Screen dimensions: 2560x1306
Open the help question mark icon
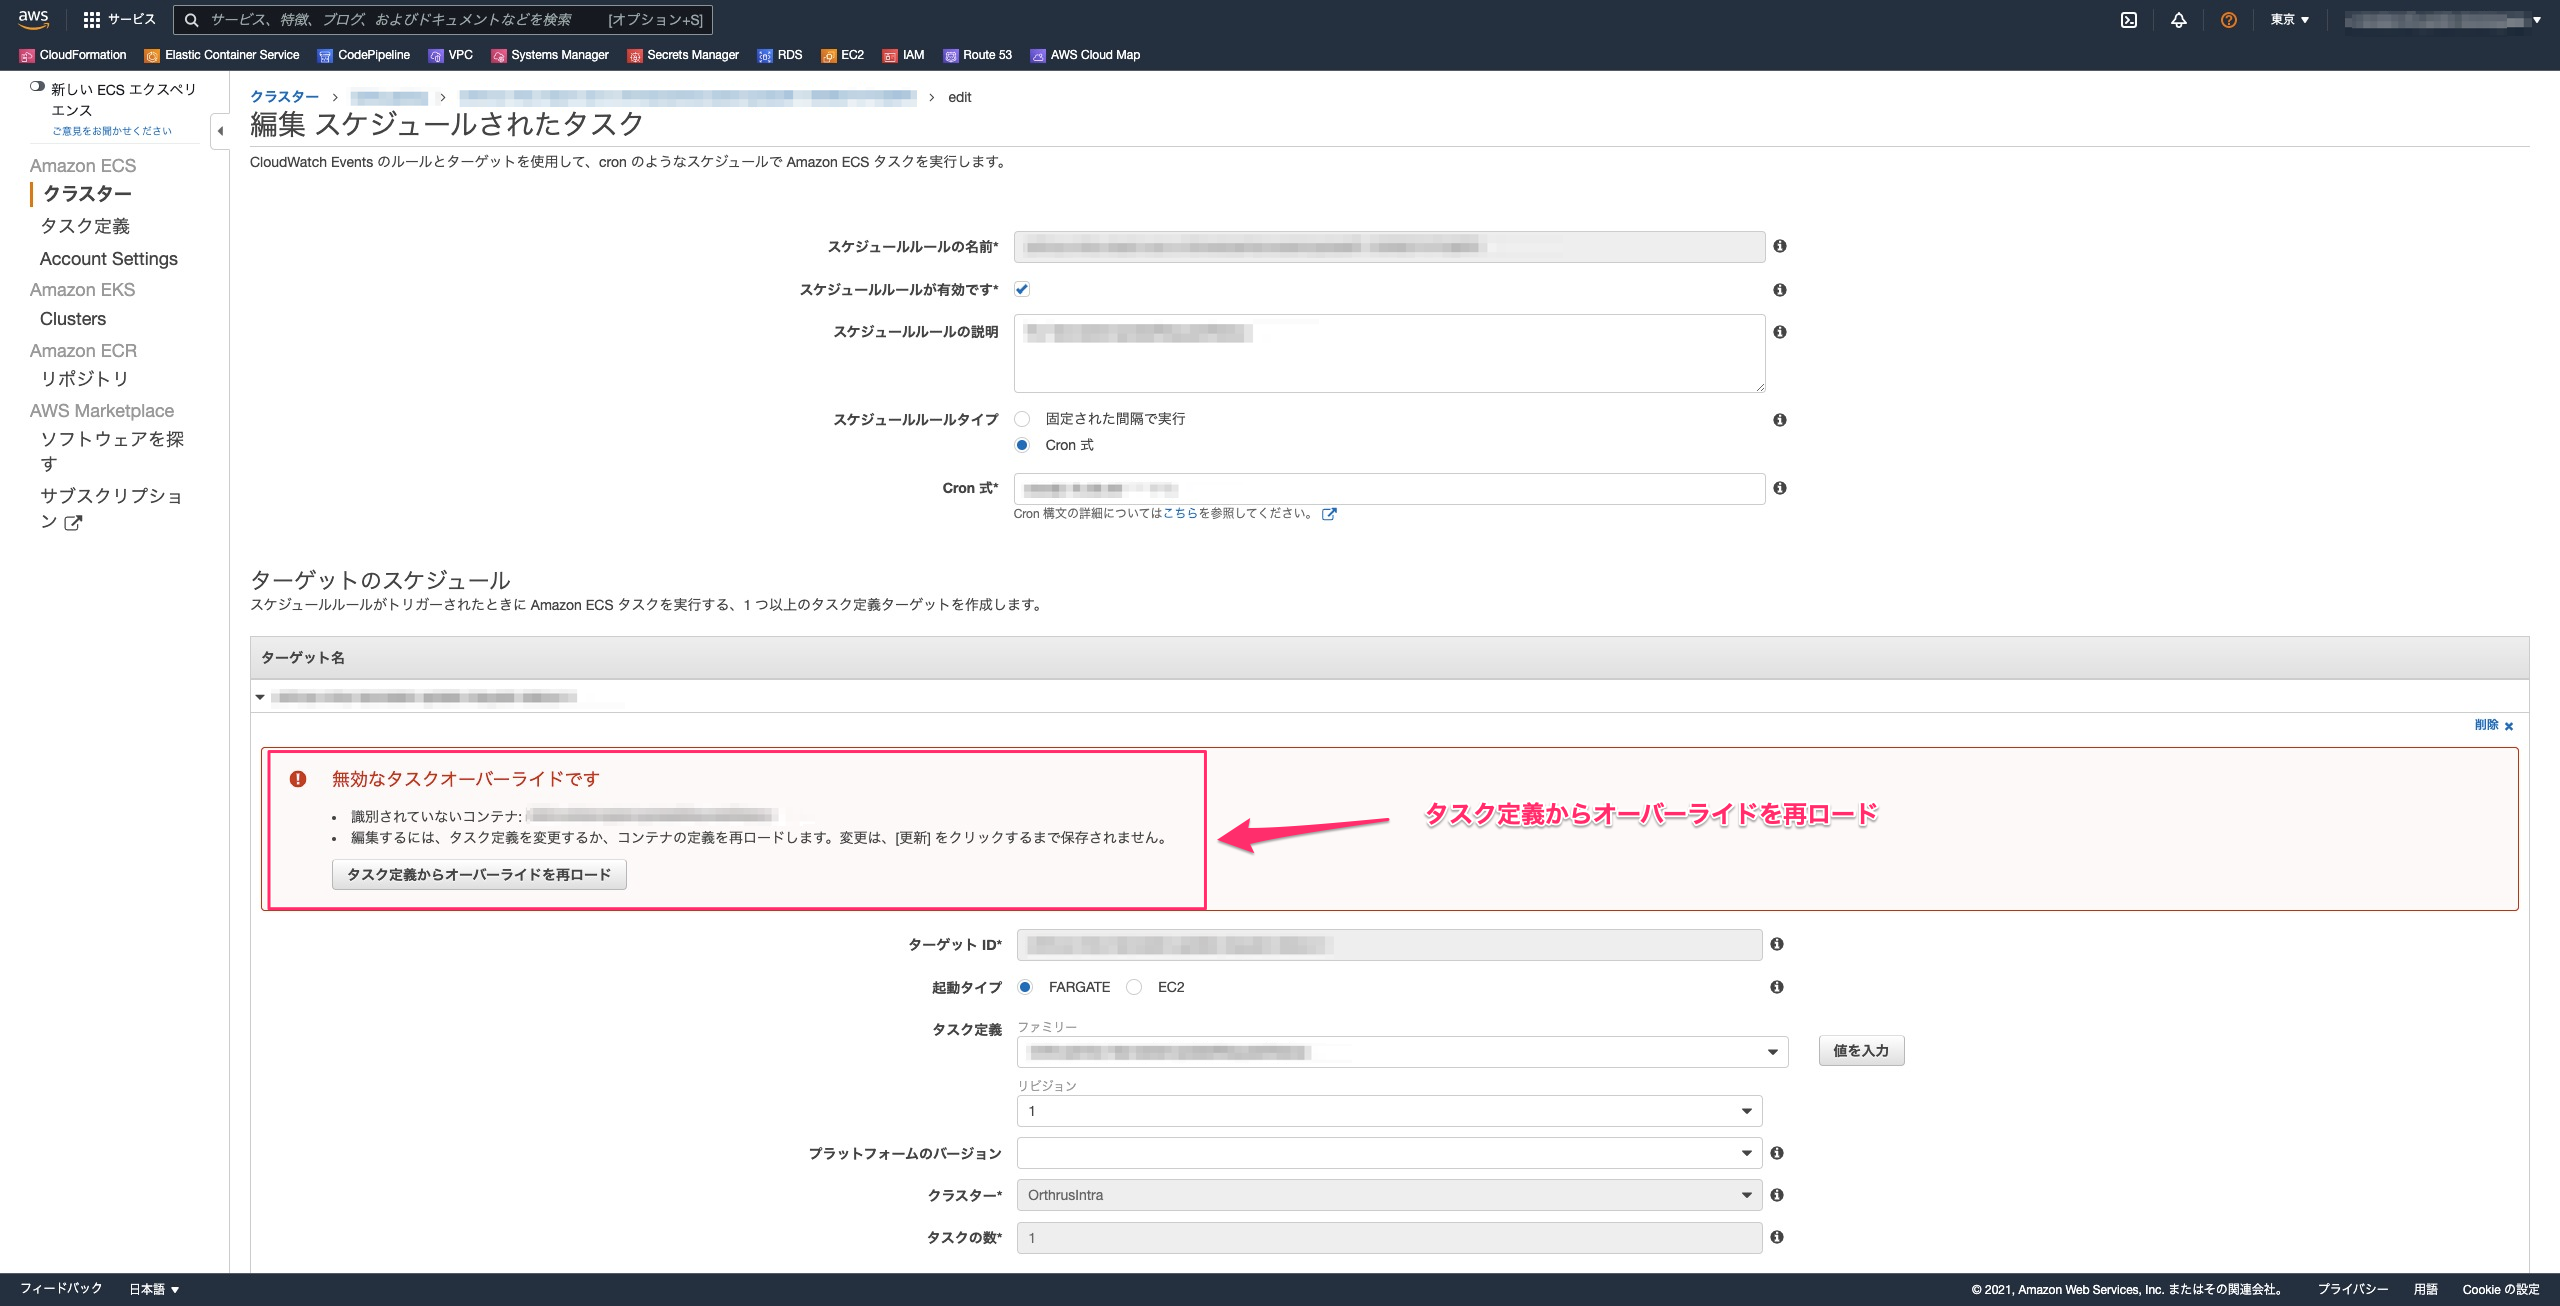pyautogui.click(x=2229, y=20)
